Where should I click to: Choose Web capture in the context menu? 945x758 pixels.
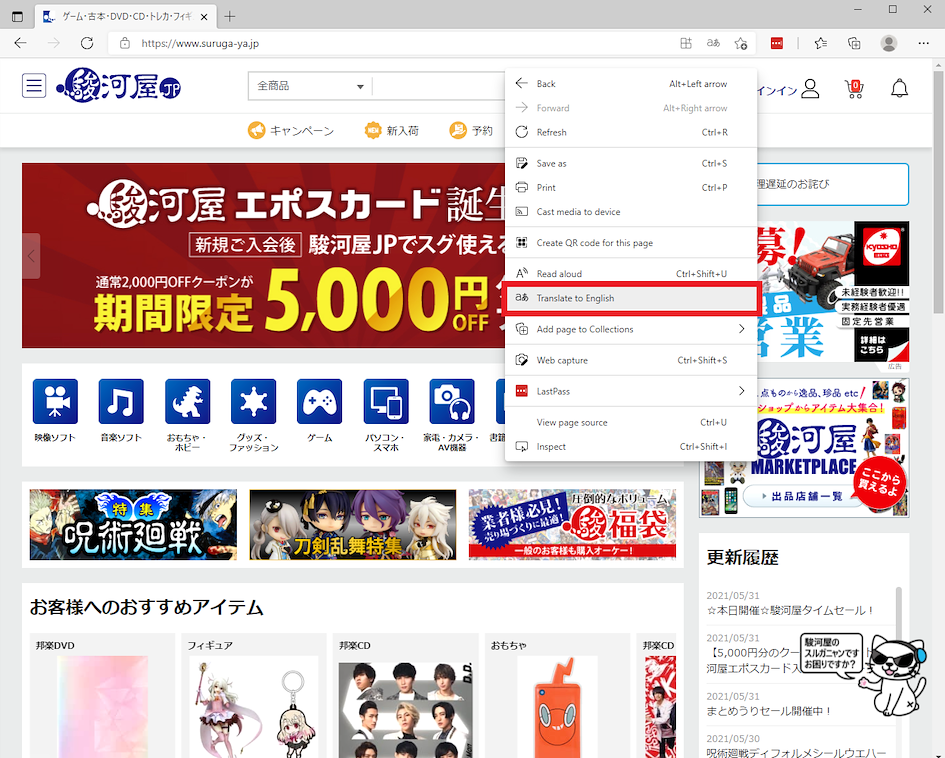(x=631, y=360)
